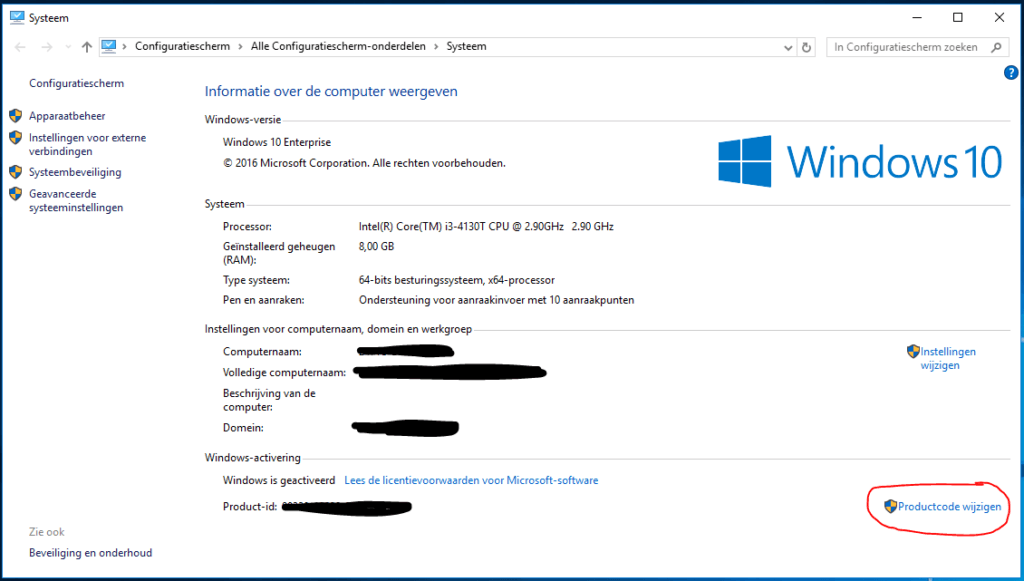Click the Systeem window title icon
The width and height of the screenshot is (1024, 581).
[17, 18]
